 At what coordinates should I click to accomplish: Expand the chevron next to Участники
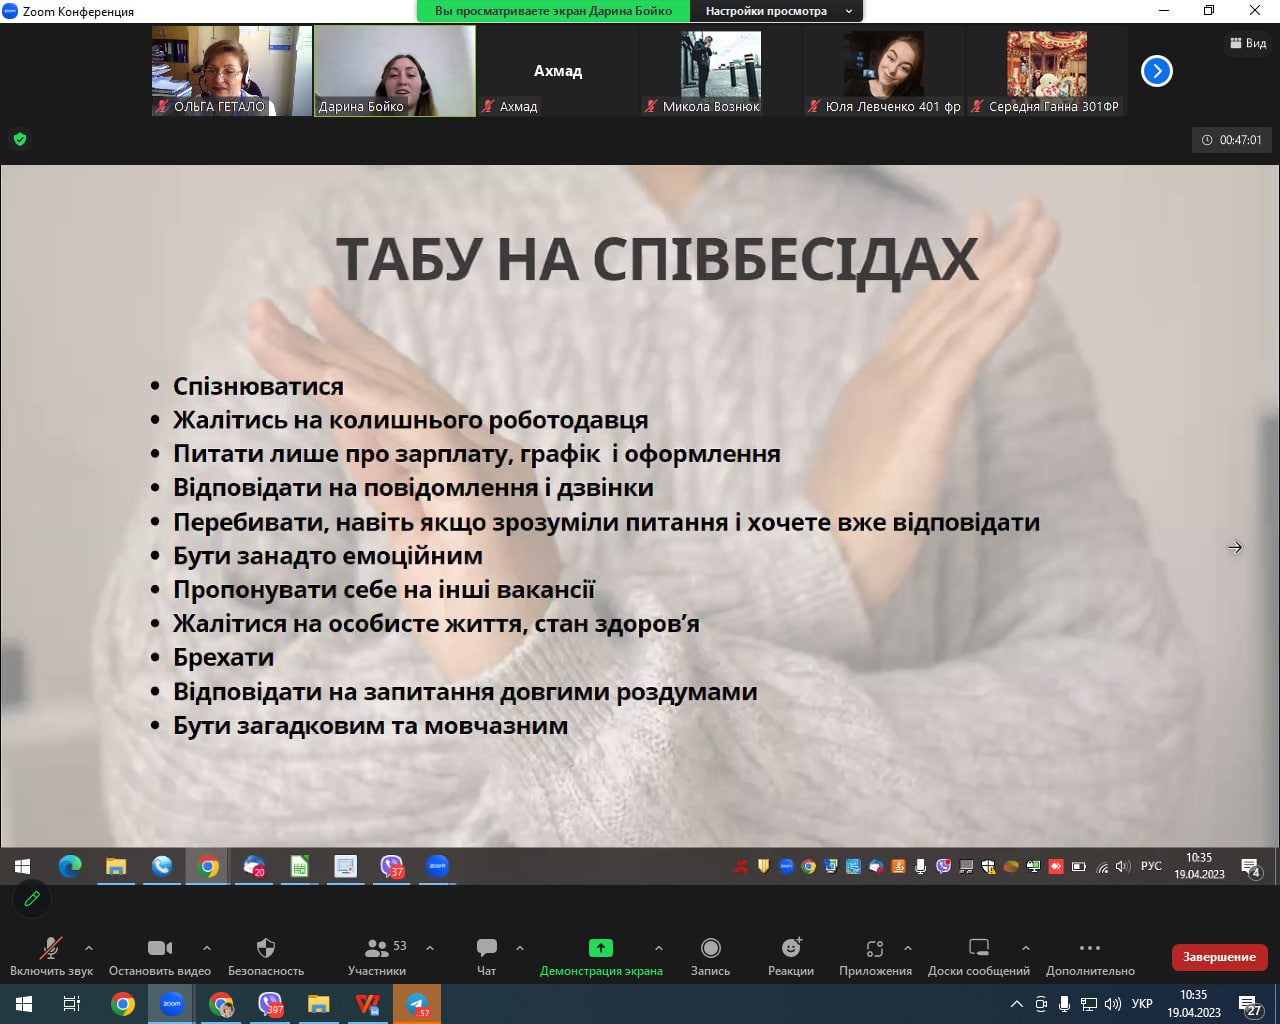pos(430,948)
